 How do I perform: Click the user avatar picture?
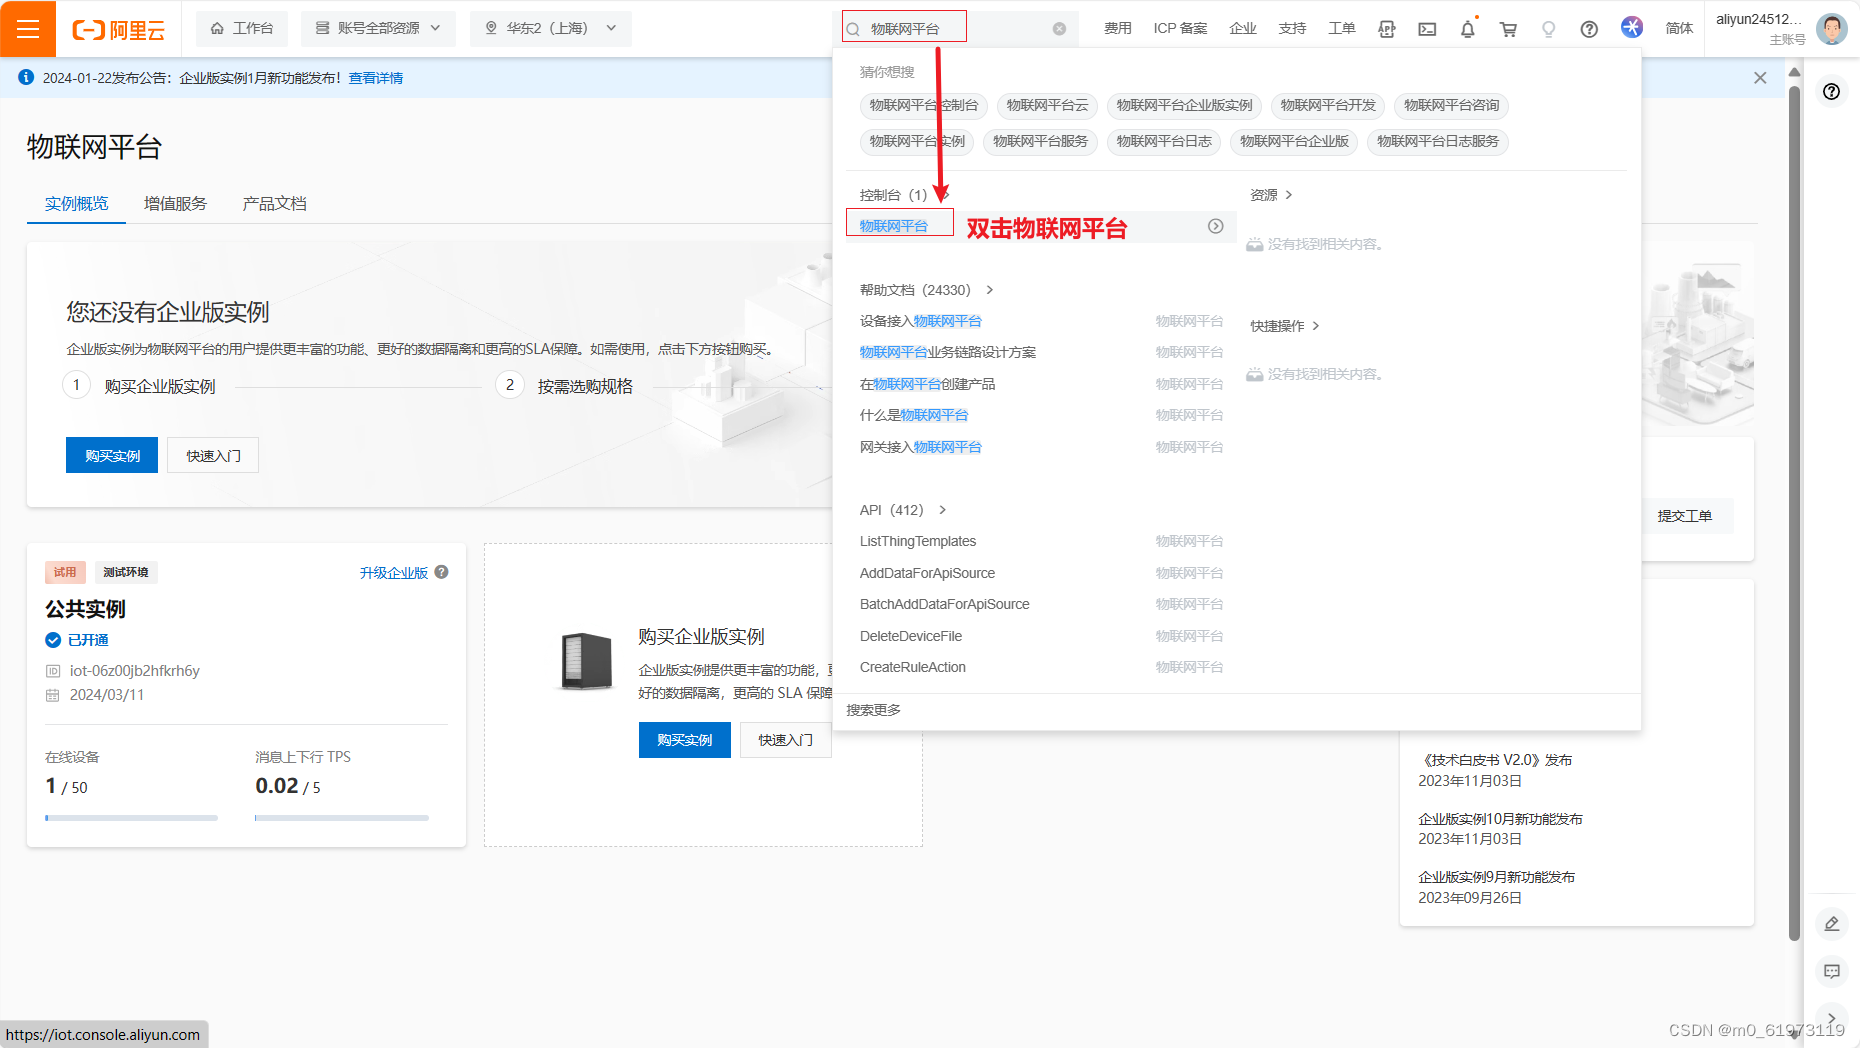tap(1831, 29)
